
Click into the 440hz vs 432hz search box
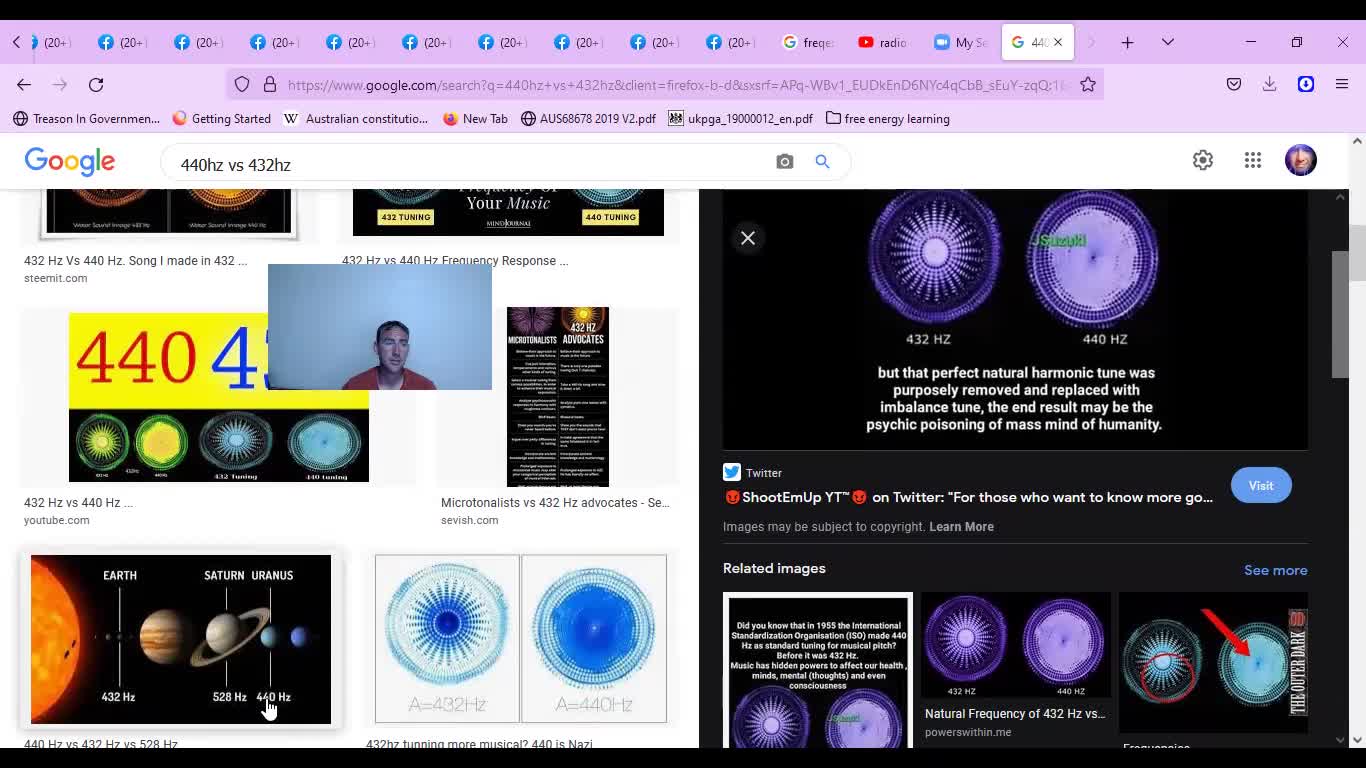pyautogui.click(x=470, y=164)
